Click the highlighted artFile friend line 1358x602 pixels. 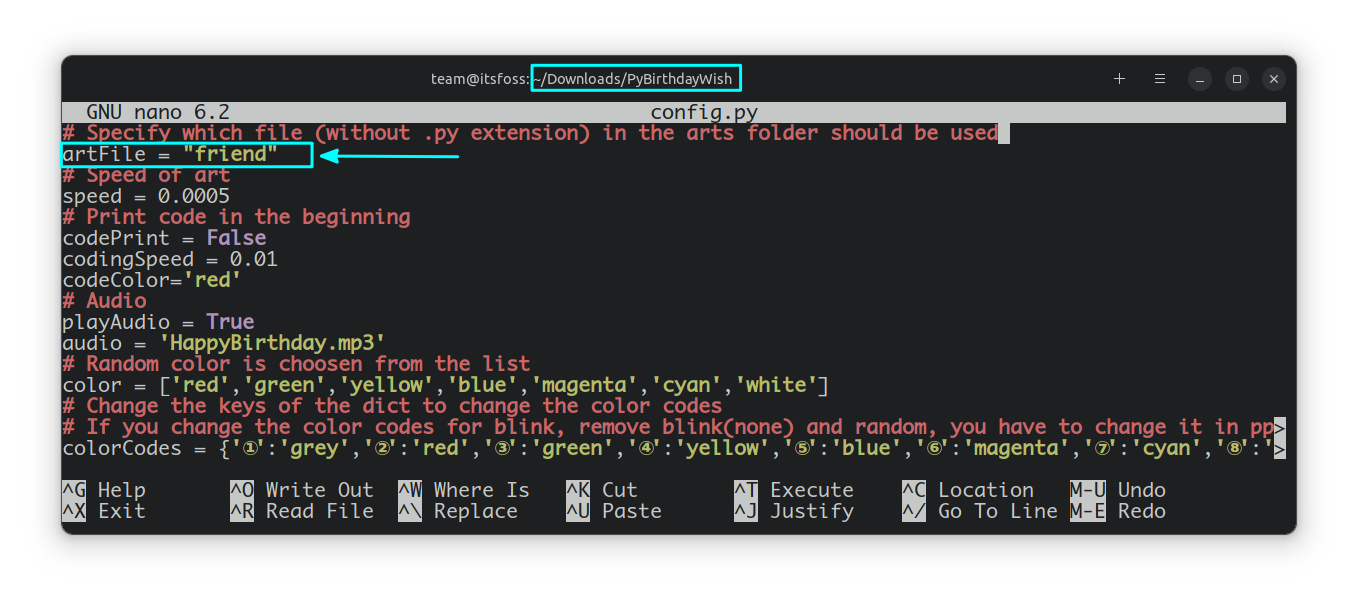(185, 154)
